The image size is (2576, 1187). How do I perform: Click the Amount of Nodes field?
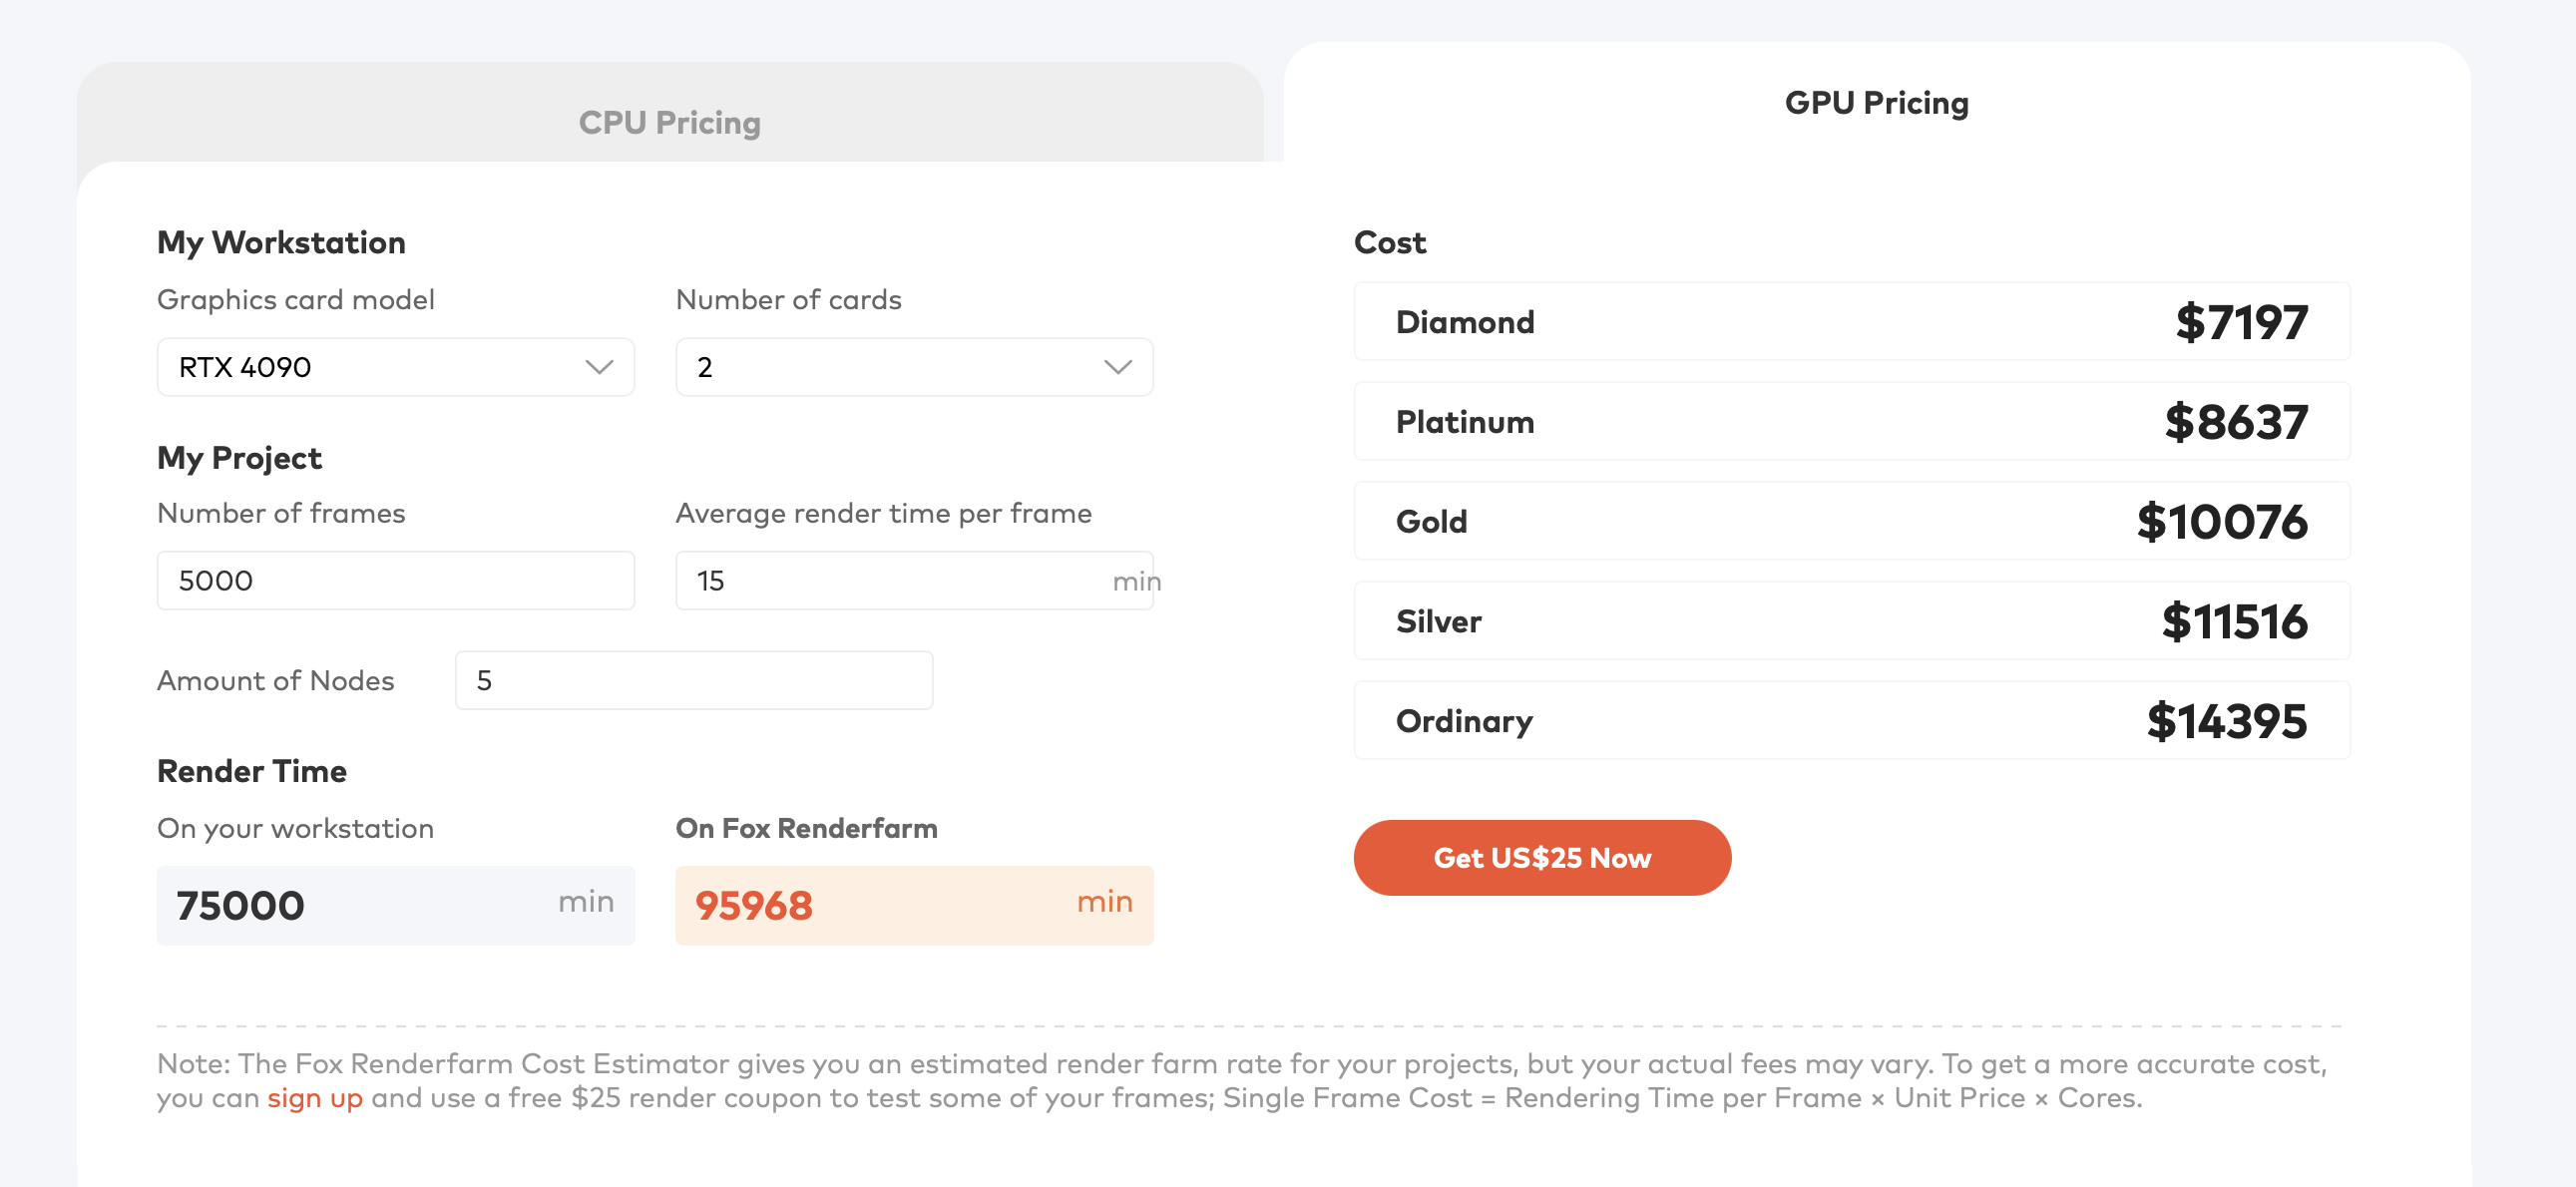(693, 680)
